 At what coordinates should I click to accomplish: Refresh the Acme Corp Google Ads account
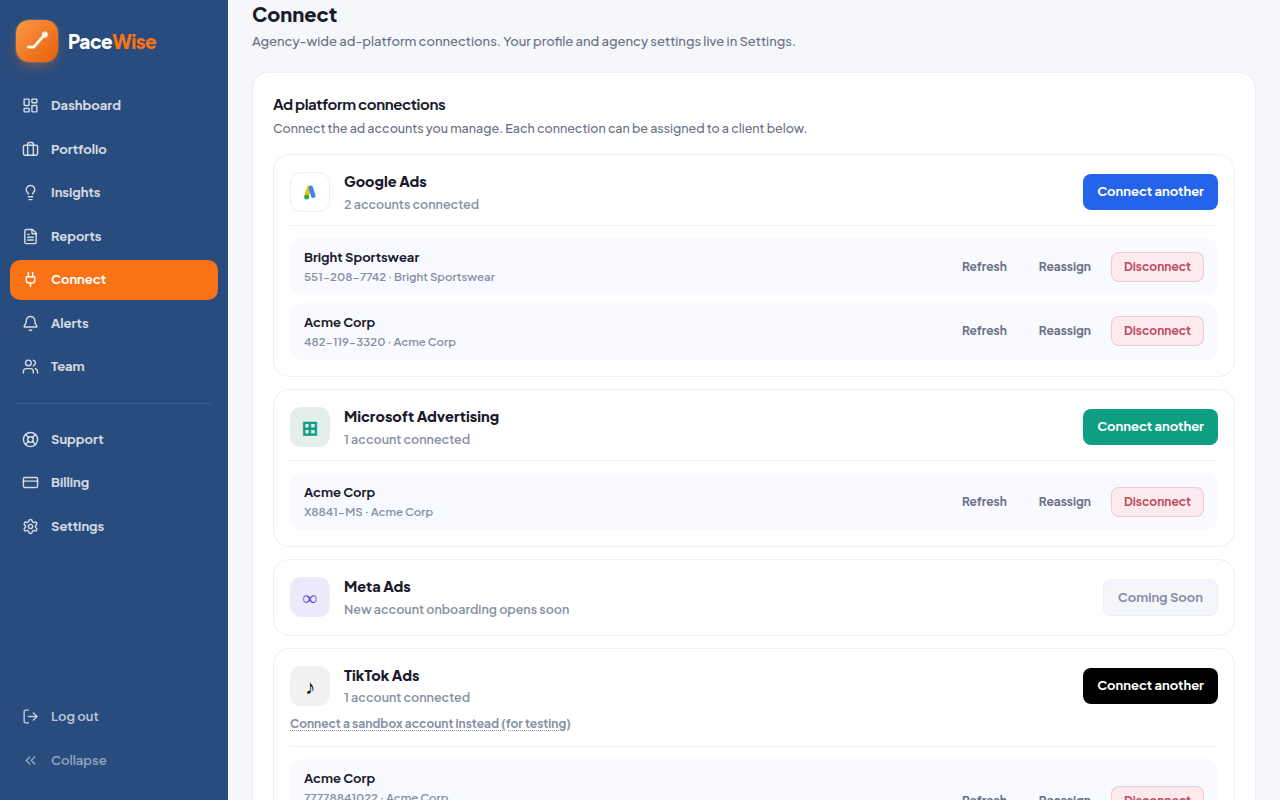(x=984, y=331)
